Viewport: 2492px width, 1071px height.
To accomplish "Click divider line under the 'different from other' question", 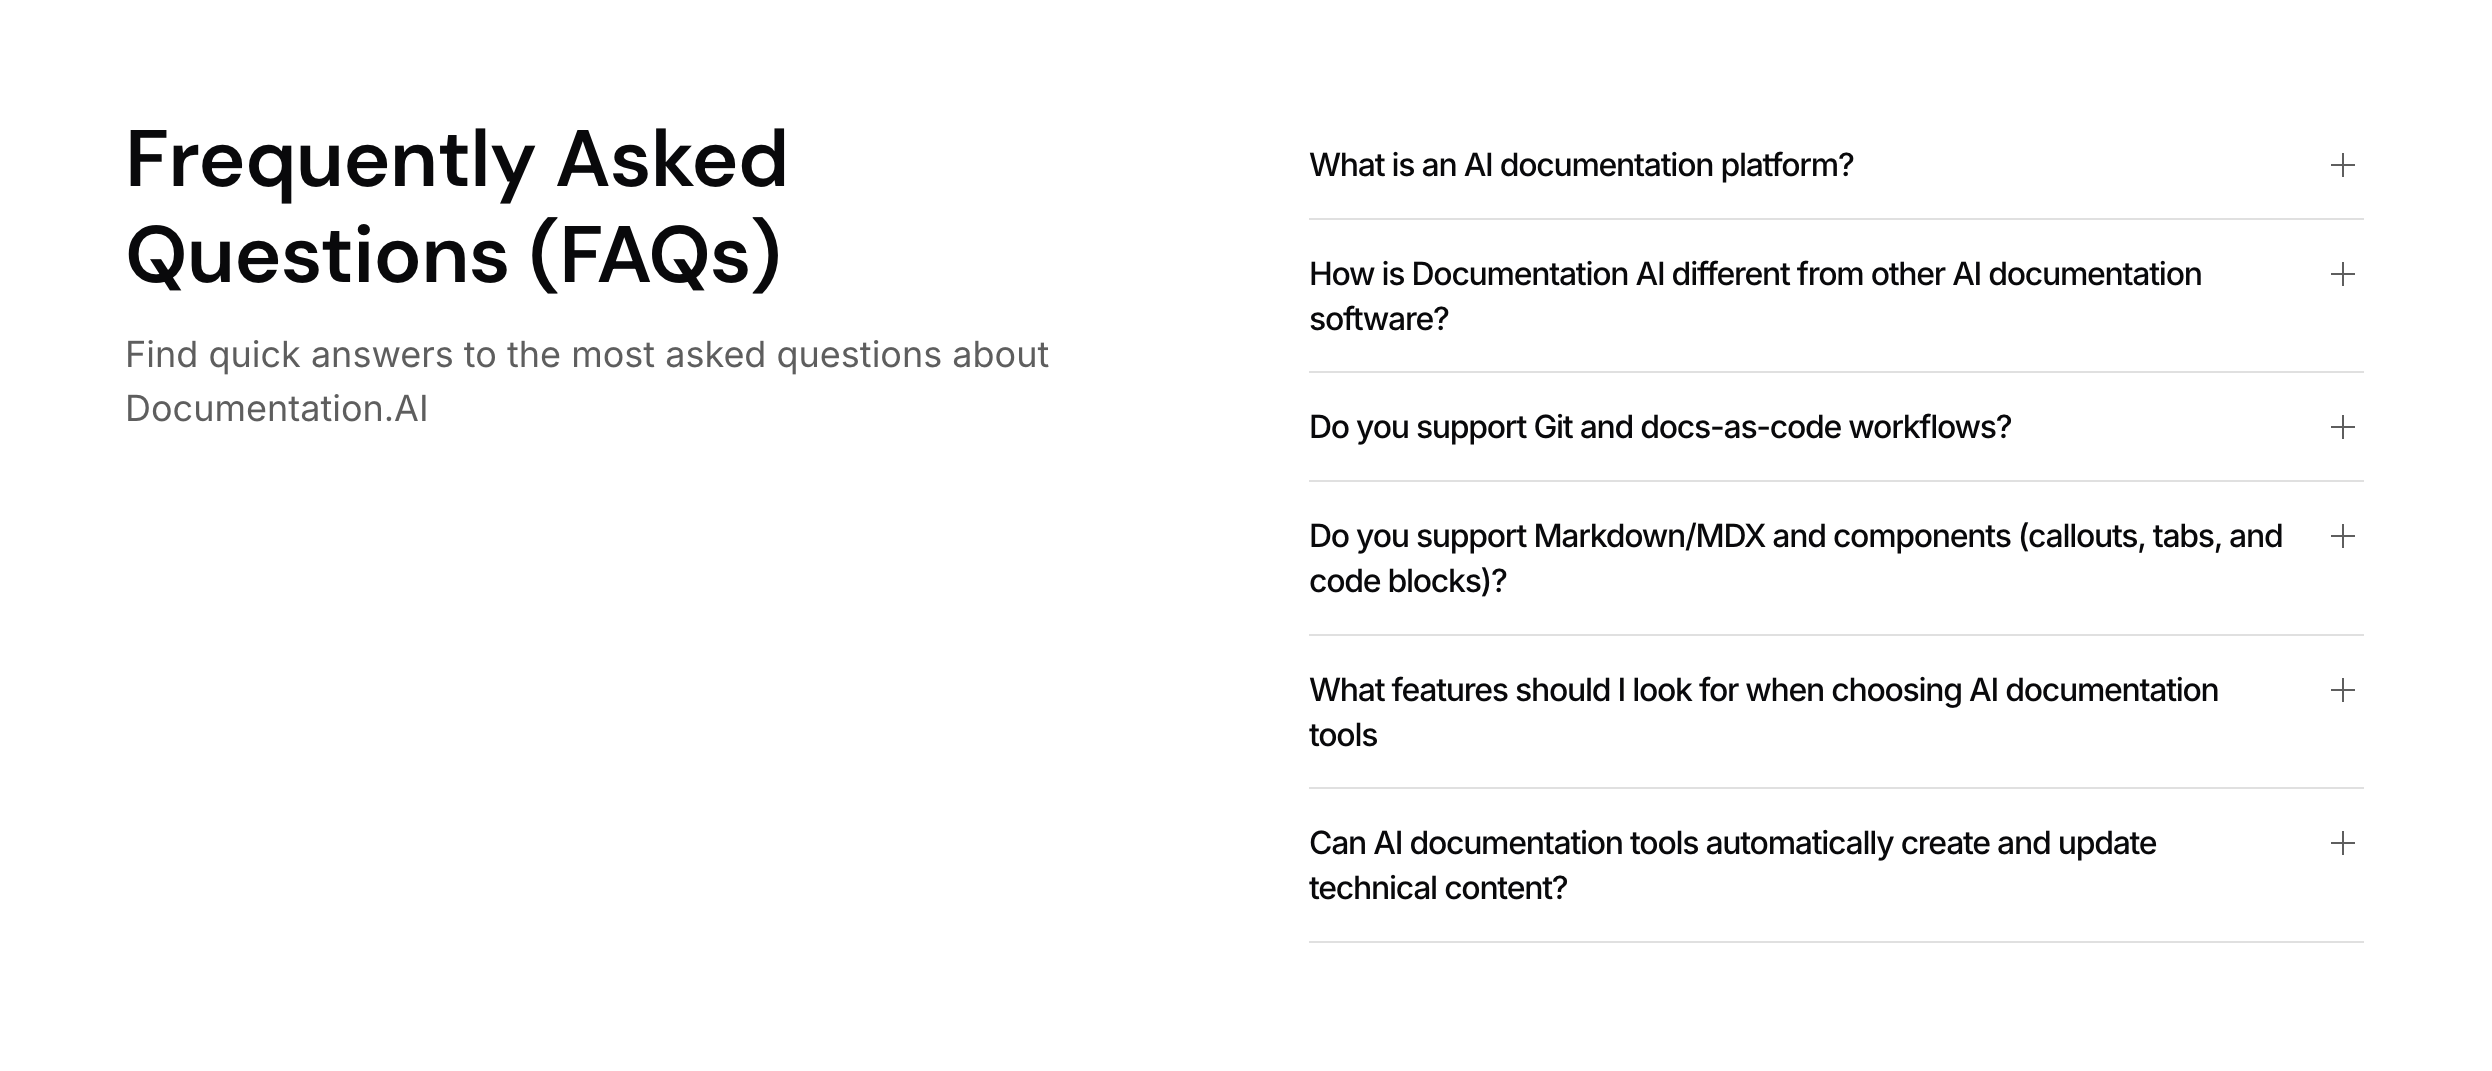I will click(1836, 372).
